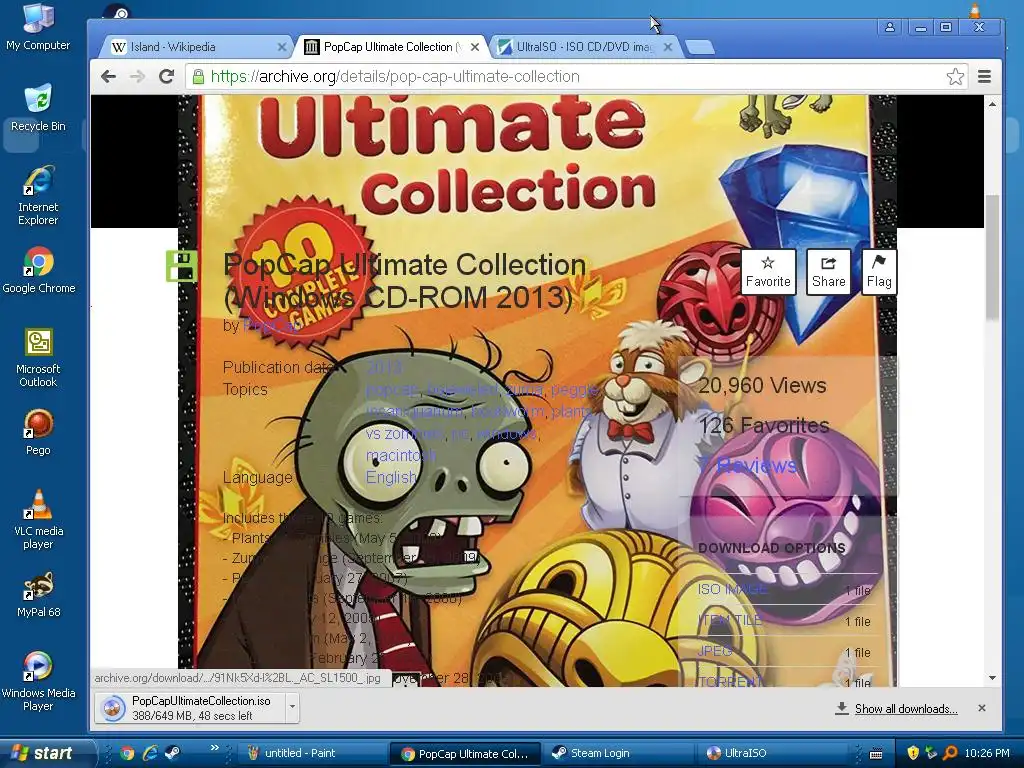This screenshot has height=768, width=1024.
Task: Close the UltraISO tab
Action: click(x=667, y=47)
